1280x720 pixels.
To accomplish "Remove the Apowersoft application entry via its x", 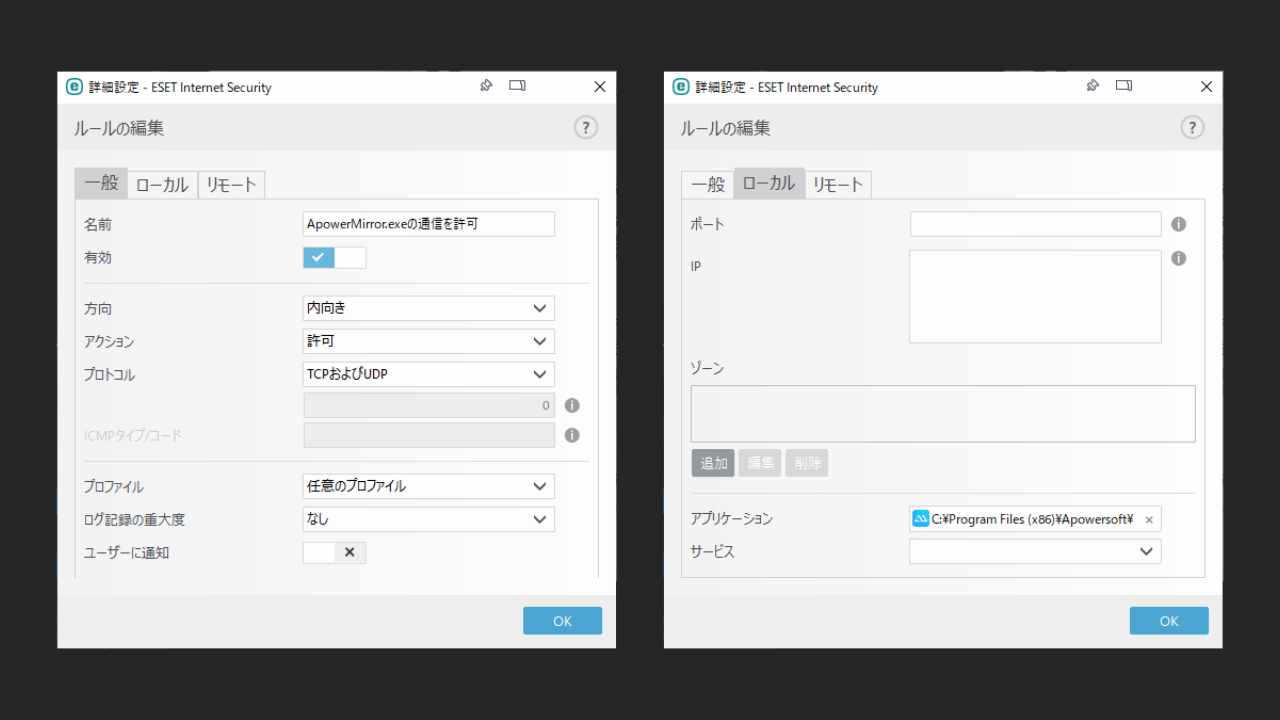I will (1149, 519).
